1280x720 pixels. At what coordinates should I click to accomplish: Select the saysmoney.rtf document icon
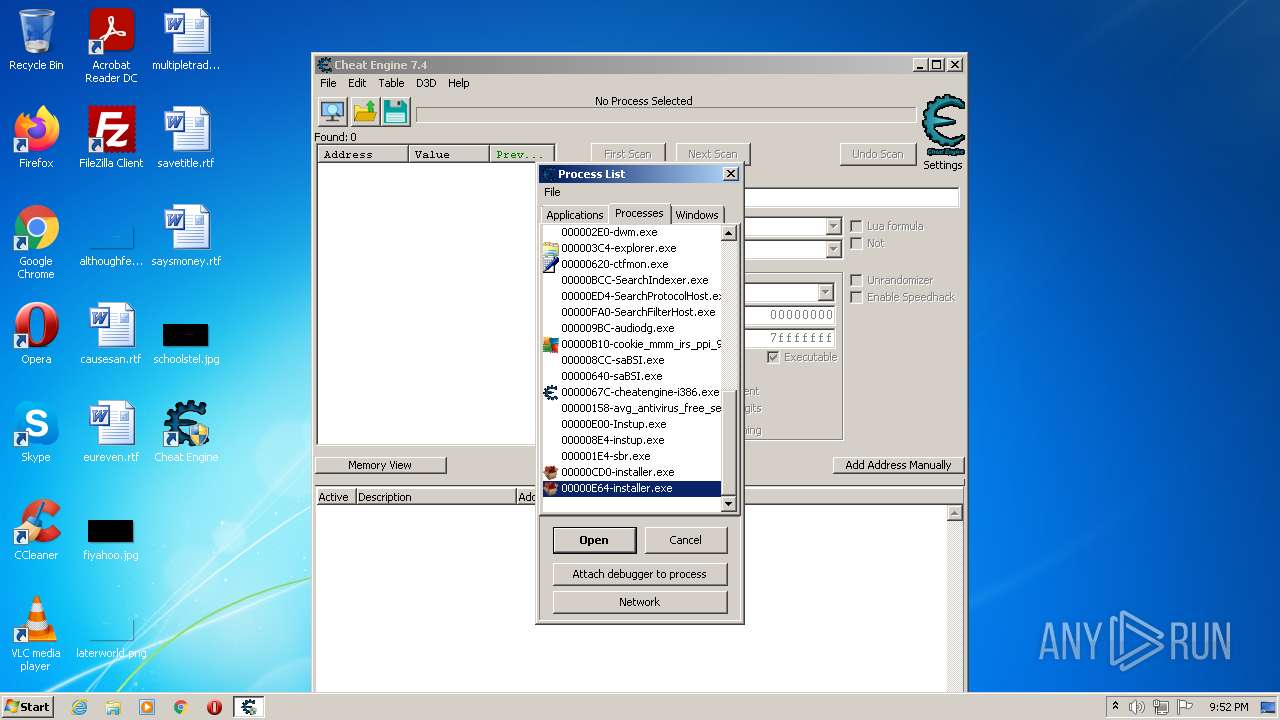click(186, 236)
